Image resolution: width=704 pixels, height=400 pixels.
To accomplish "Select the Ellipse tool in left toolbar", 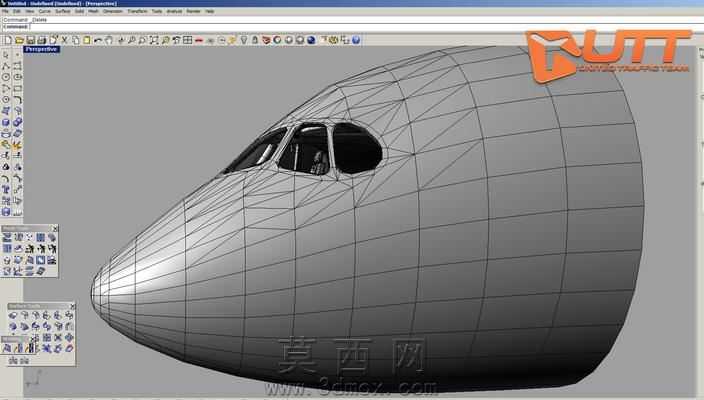I will click(17, 77).
